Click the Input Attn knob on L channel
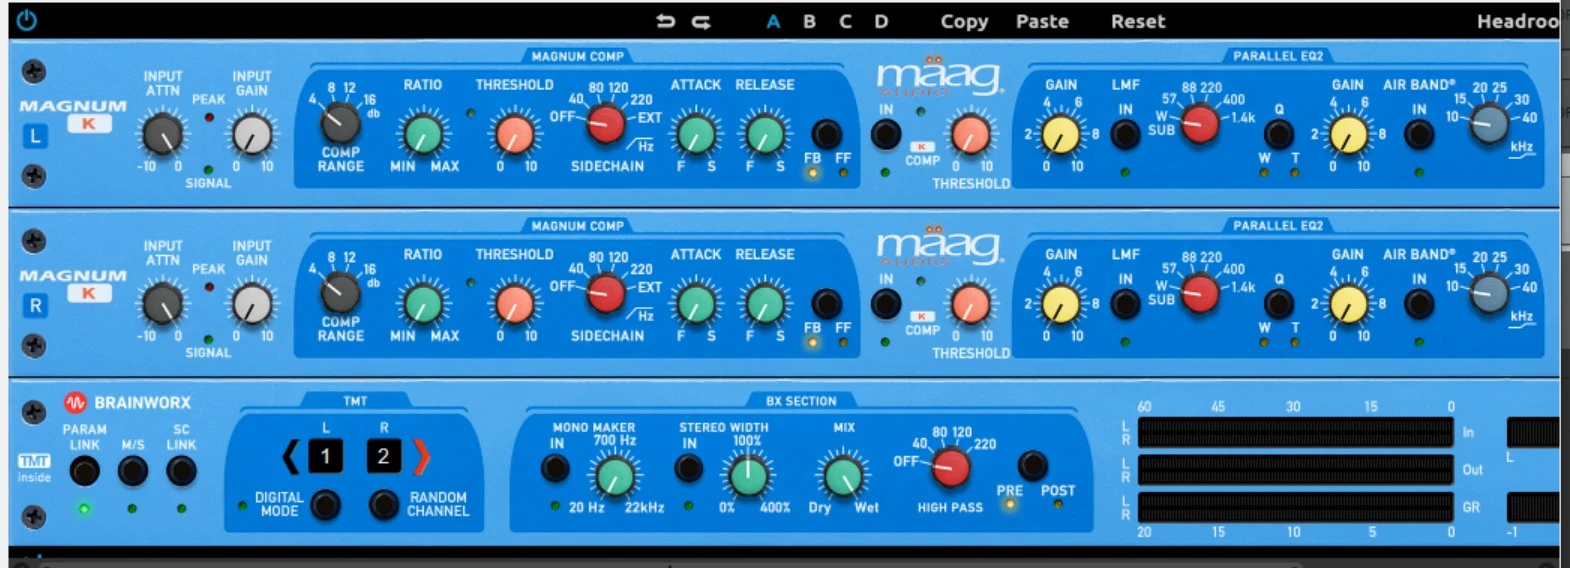The image size is (1570, 568). click(162, 134)
